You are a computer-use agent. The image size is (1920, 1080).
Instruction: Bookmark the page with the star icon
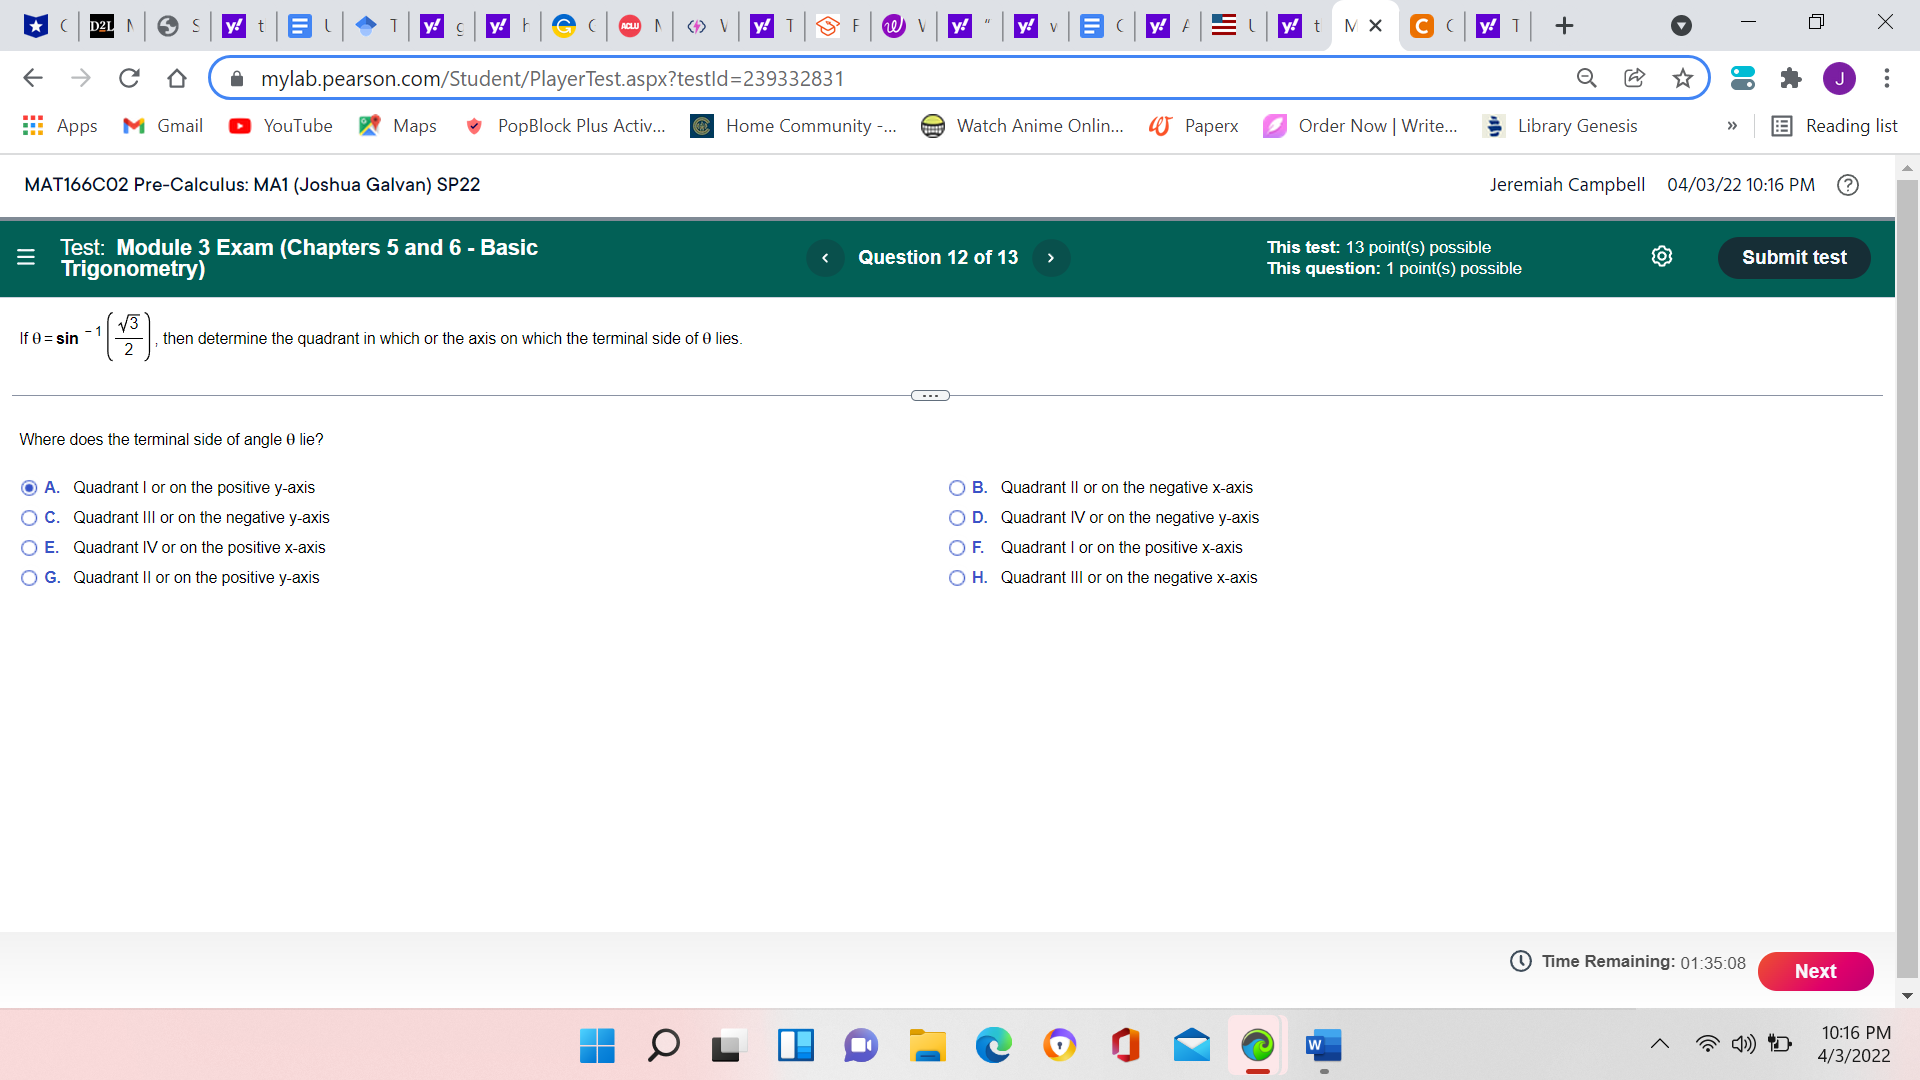click(x=1683, y=78)
